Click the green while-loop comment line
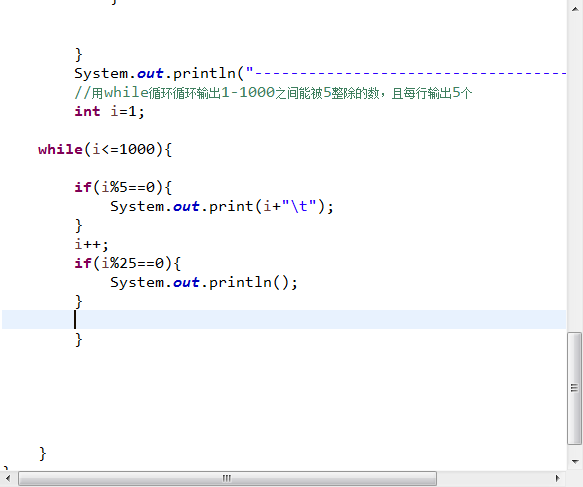 [x=273, y=93]
